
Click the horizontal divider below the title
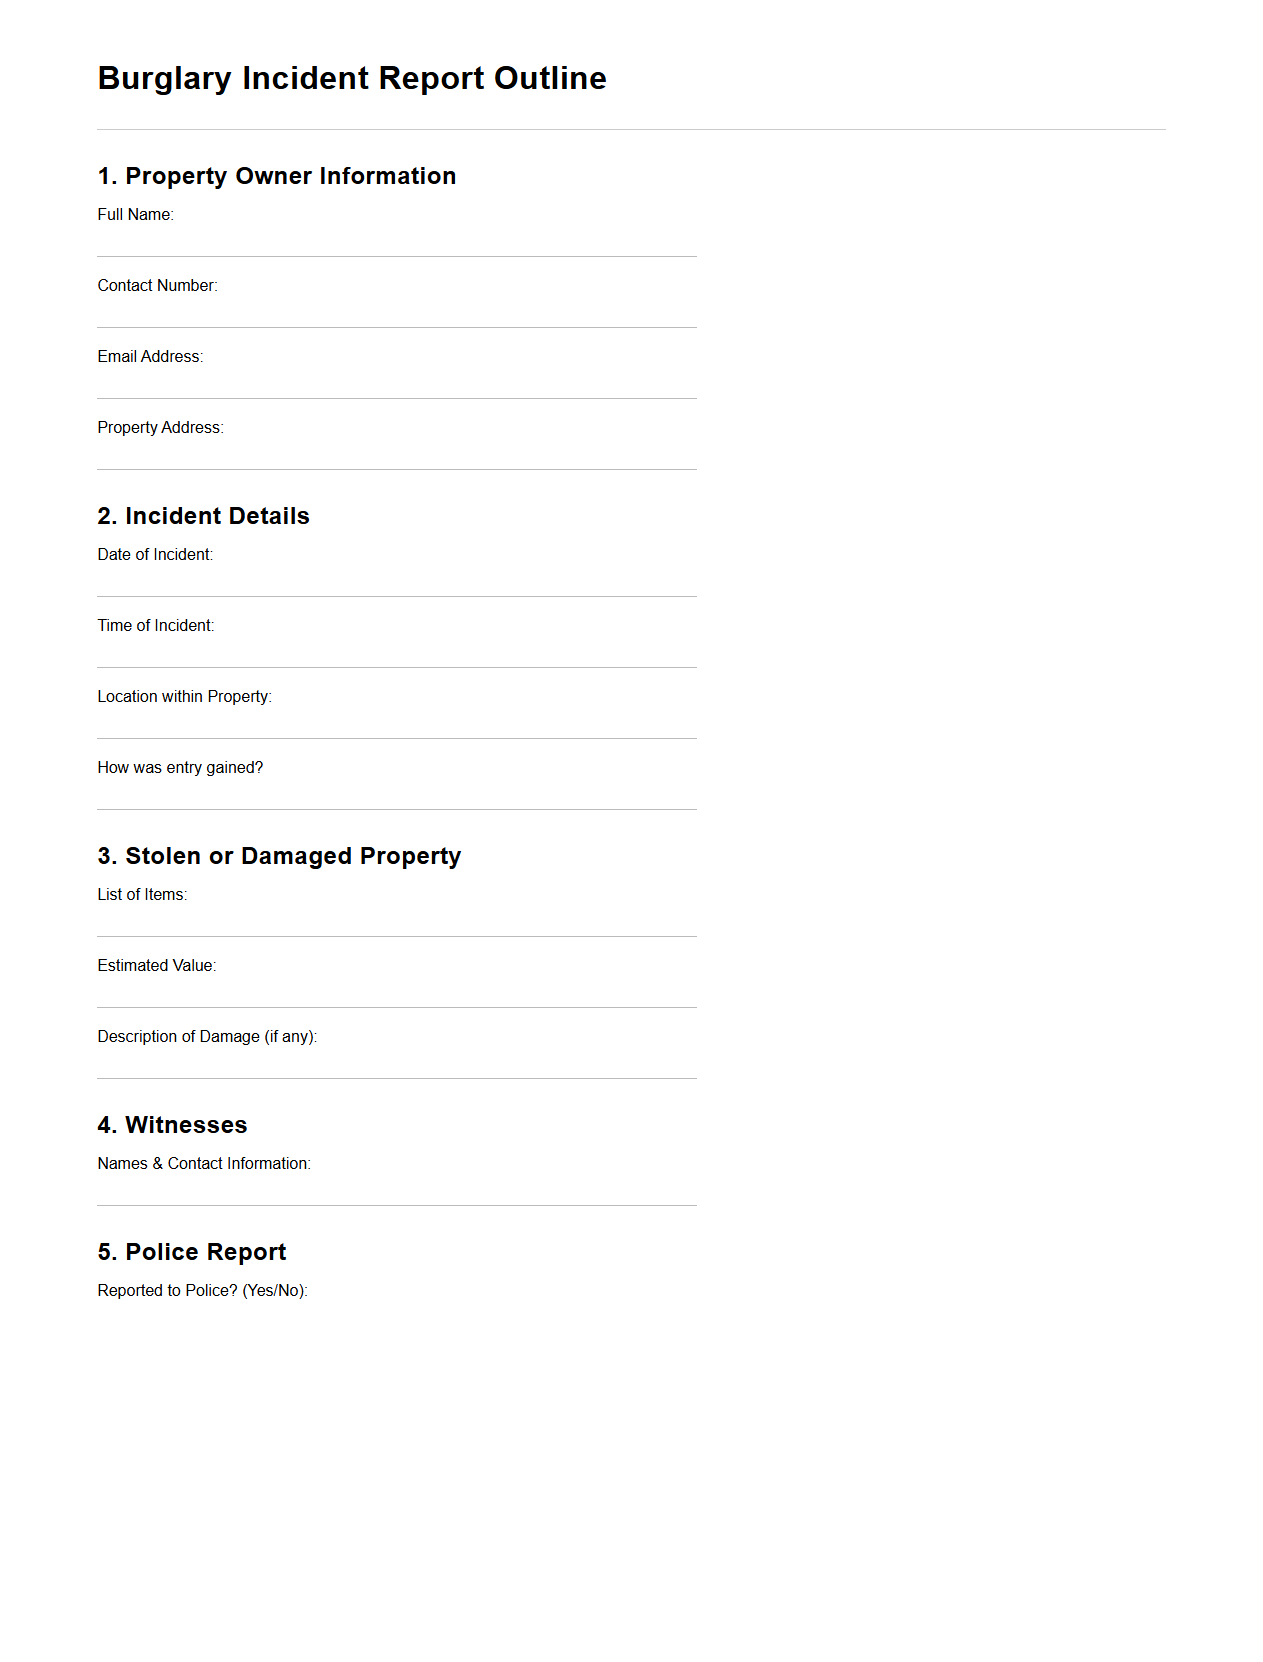coord(631,129)
